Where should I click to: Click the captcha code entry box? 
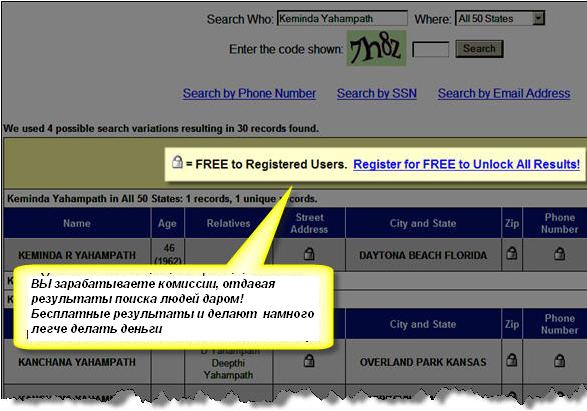(x=431, y=49)
